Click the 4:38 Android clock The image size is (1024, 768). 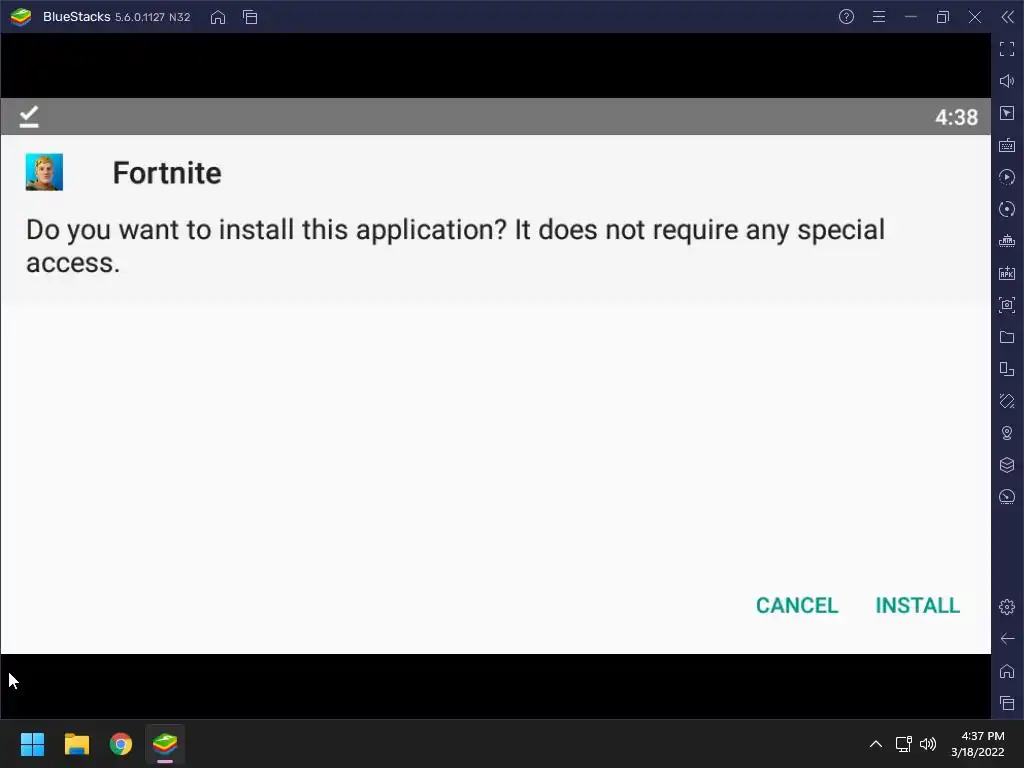[956, 118]
